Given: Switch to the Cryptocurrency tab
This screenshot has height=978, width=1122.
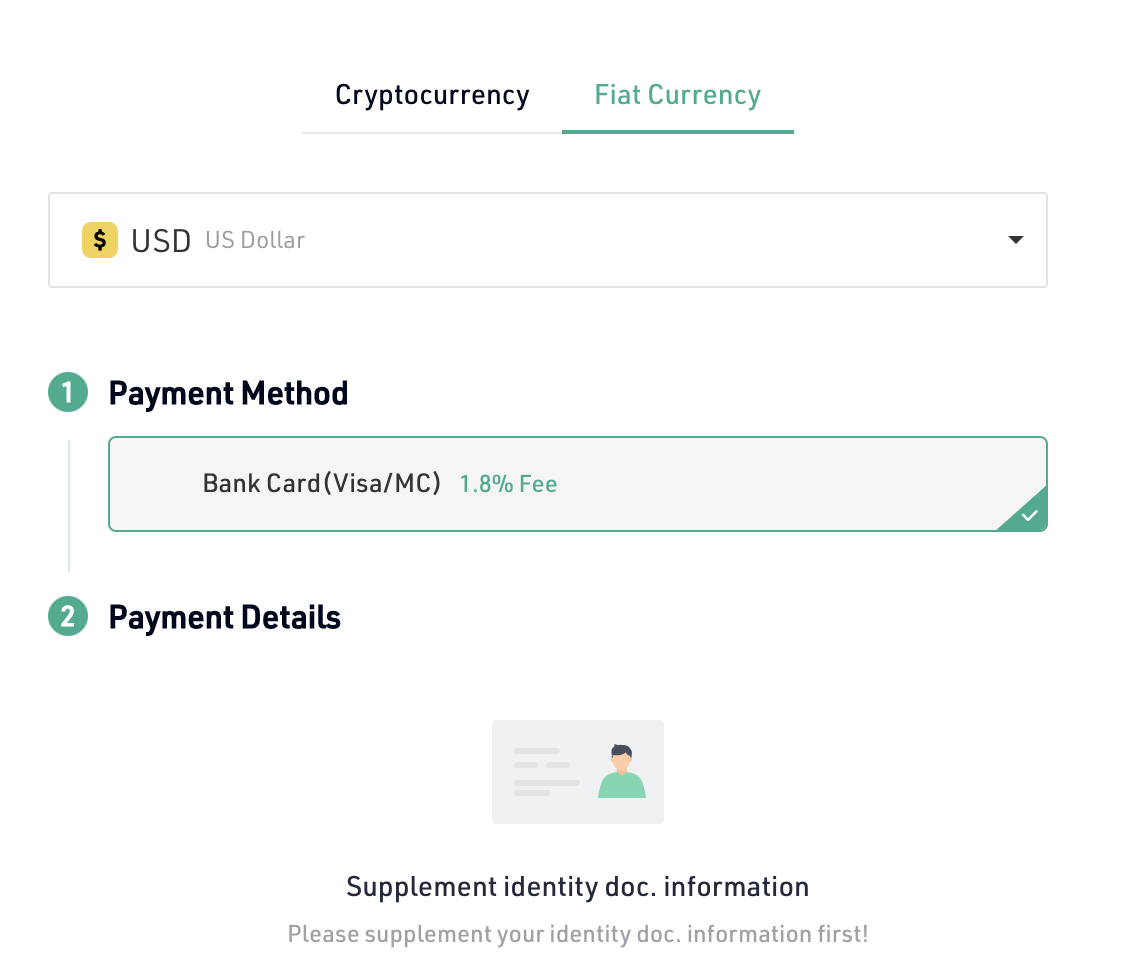Looking at the screenshot, I should pyautogui.click(x=432, y=96).
